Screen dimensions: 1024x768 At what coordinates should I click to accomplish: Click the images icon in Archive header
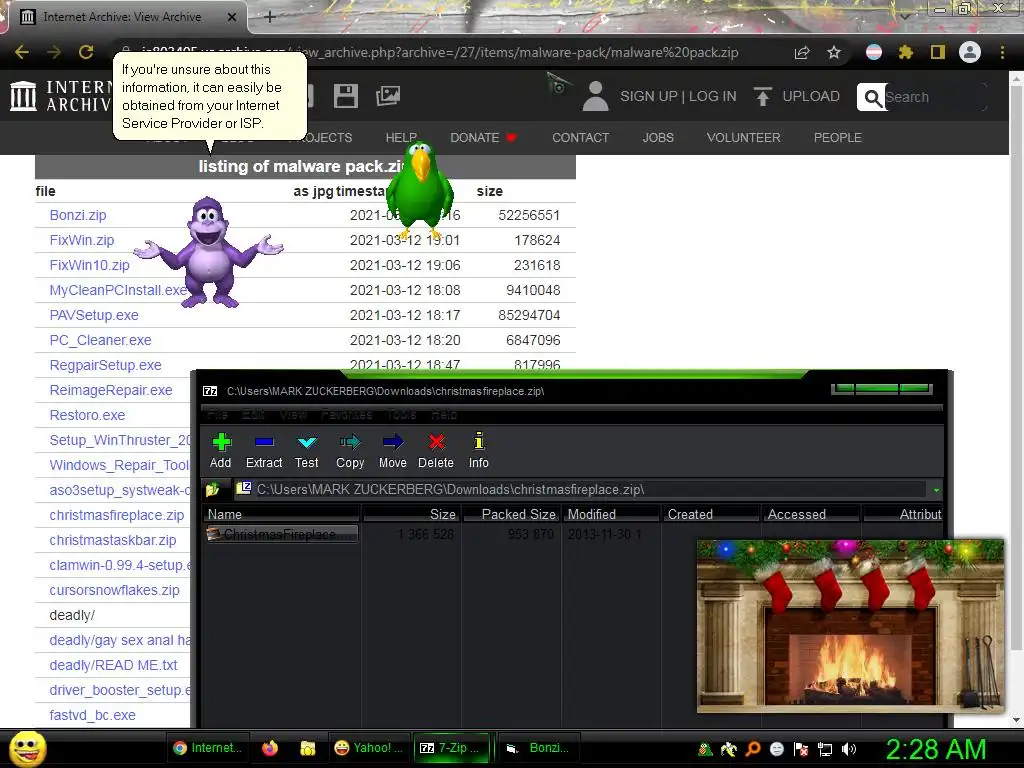point(388,96)
